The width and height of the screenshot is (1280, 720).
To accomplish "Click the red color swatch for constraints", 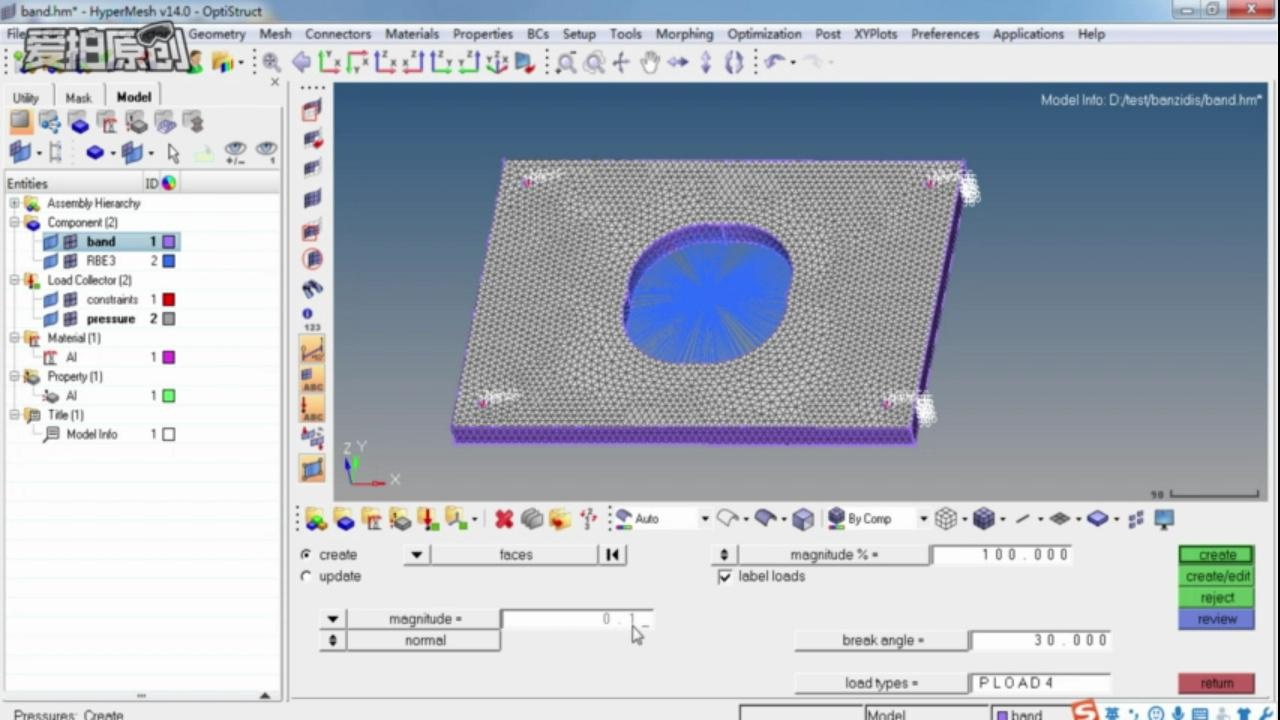I will tap(168, 299).
